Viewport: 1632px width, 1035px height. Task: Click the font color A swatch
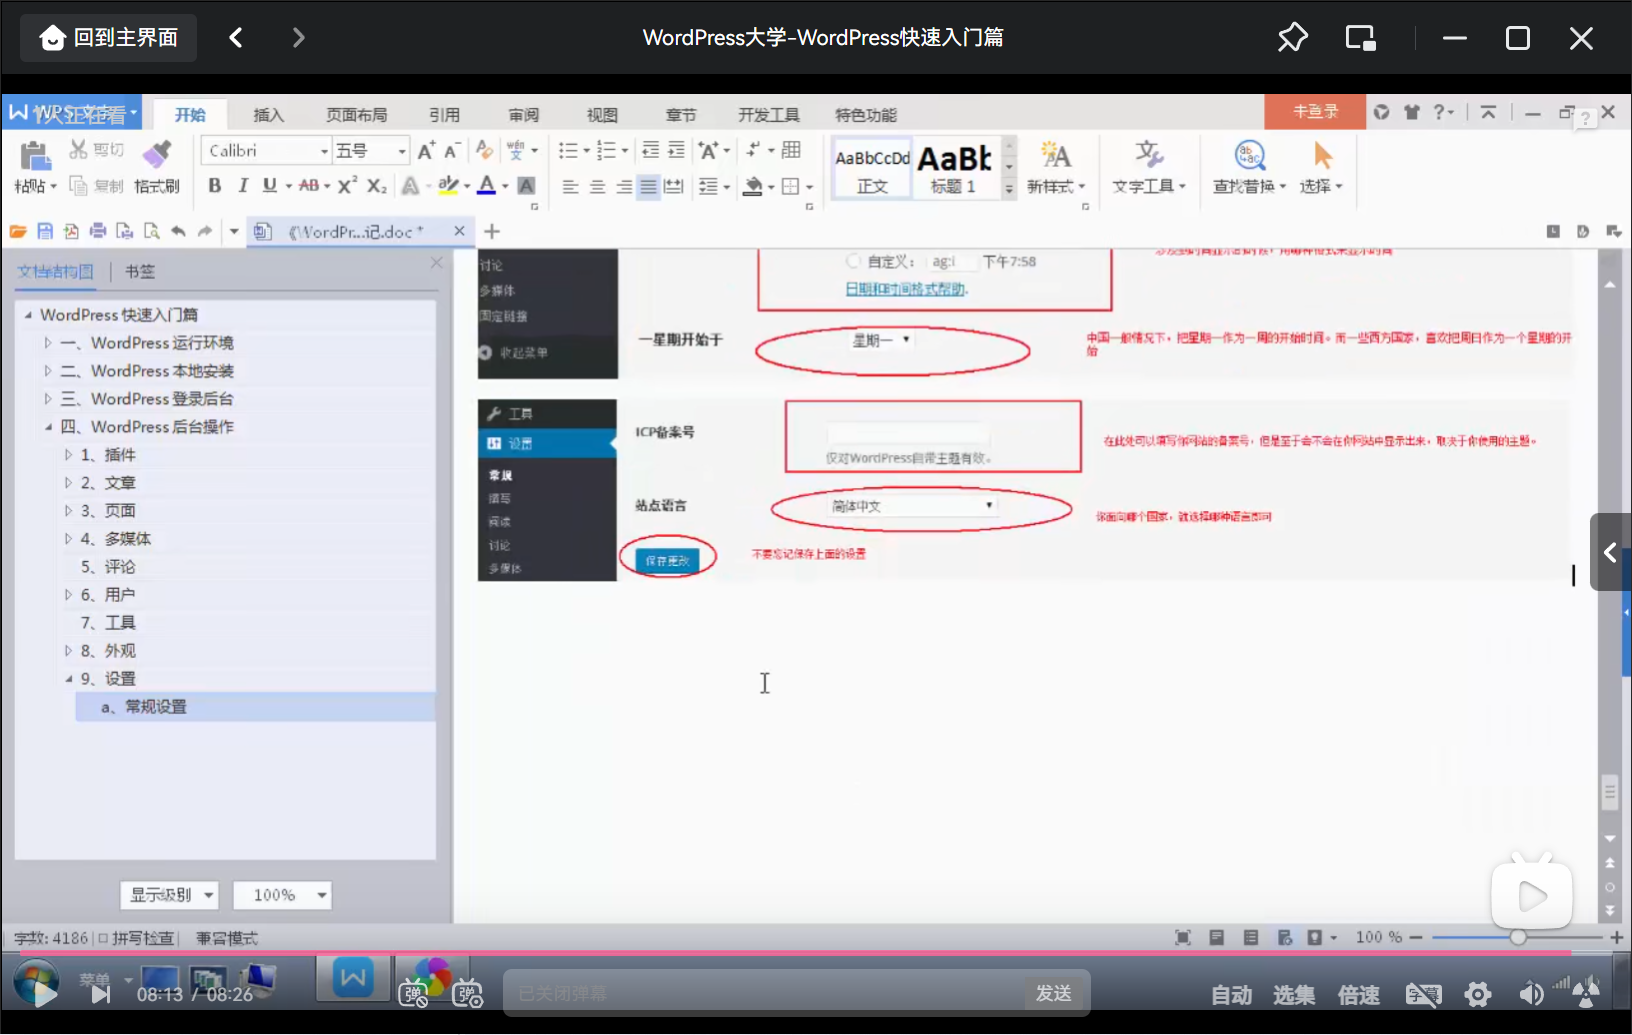click(487, 185)
